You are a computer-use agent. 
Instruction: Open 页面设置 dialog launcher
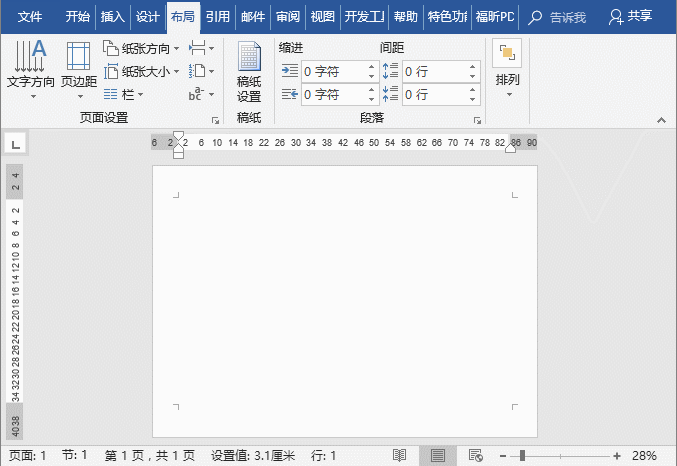(215, 120)
